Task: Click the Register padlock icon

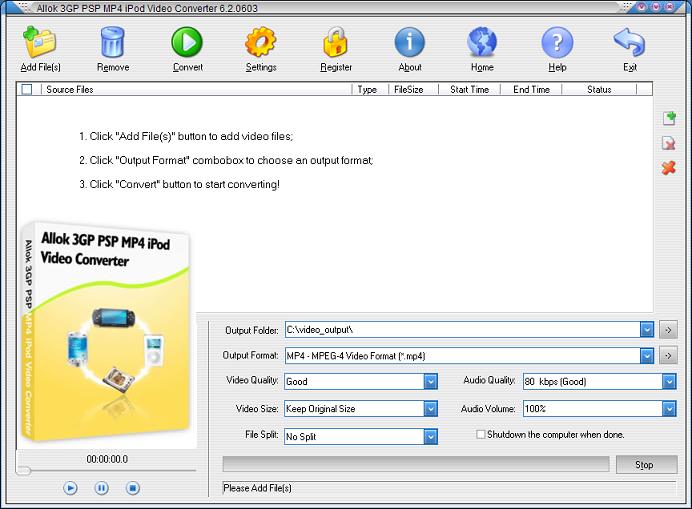Action: [x=335, y=41]
